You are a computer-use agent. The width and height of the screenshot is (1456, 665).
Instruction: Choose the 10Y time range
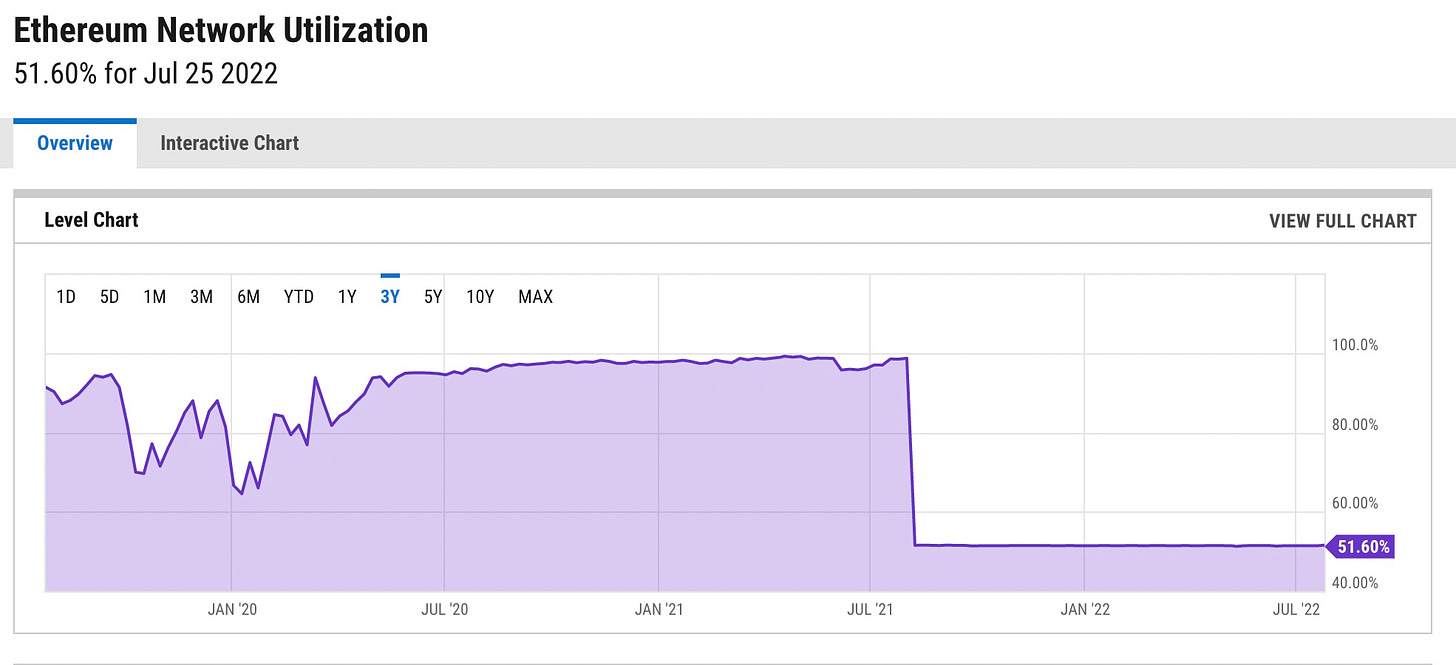pyautogui.click(x=480, y=296)
